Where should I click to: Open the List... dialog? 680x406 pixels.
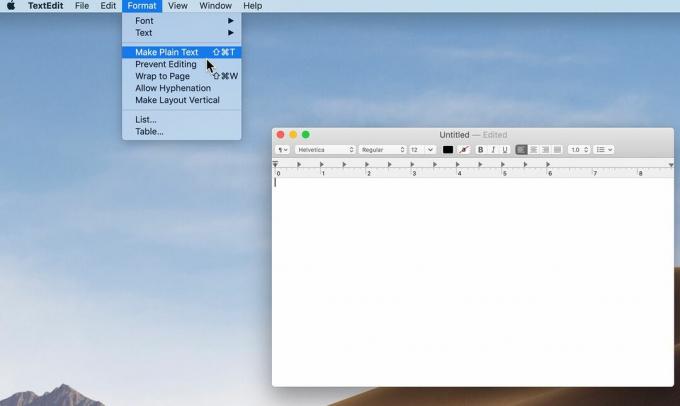coord(182,119)
